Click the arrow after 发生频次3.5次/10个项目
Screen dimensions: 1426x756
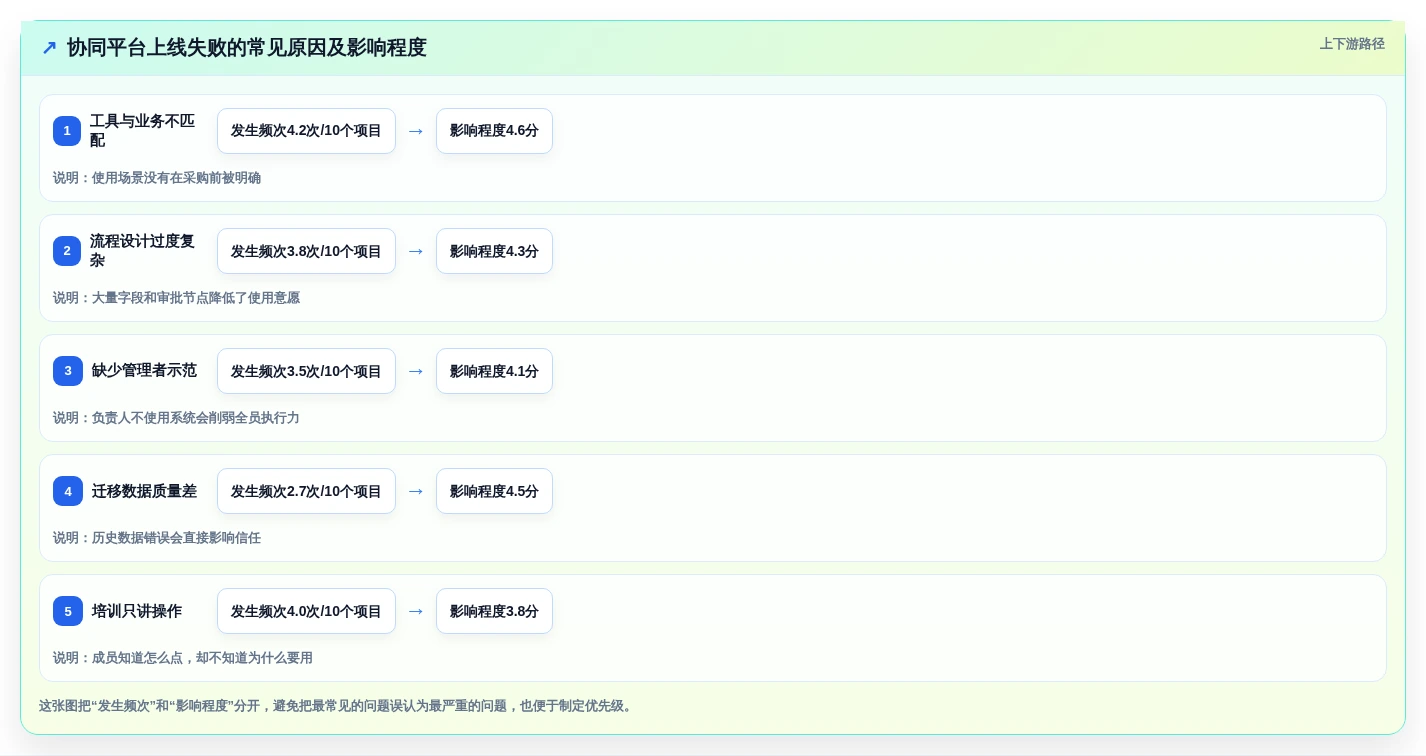(x=416, y=371)
